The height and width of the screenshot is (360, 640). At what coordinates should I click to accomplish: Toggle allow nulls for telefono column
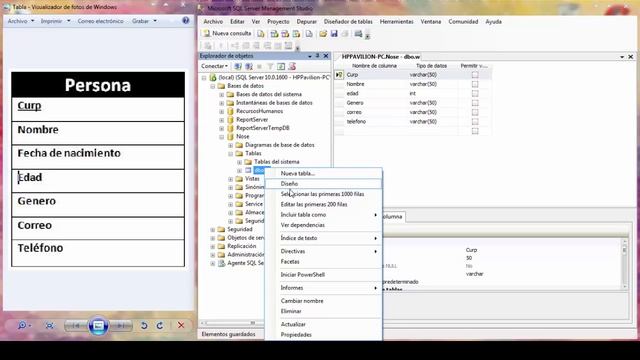click(475, 122)
